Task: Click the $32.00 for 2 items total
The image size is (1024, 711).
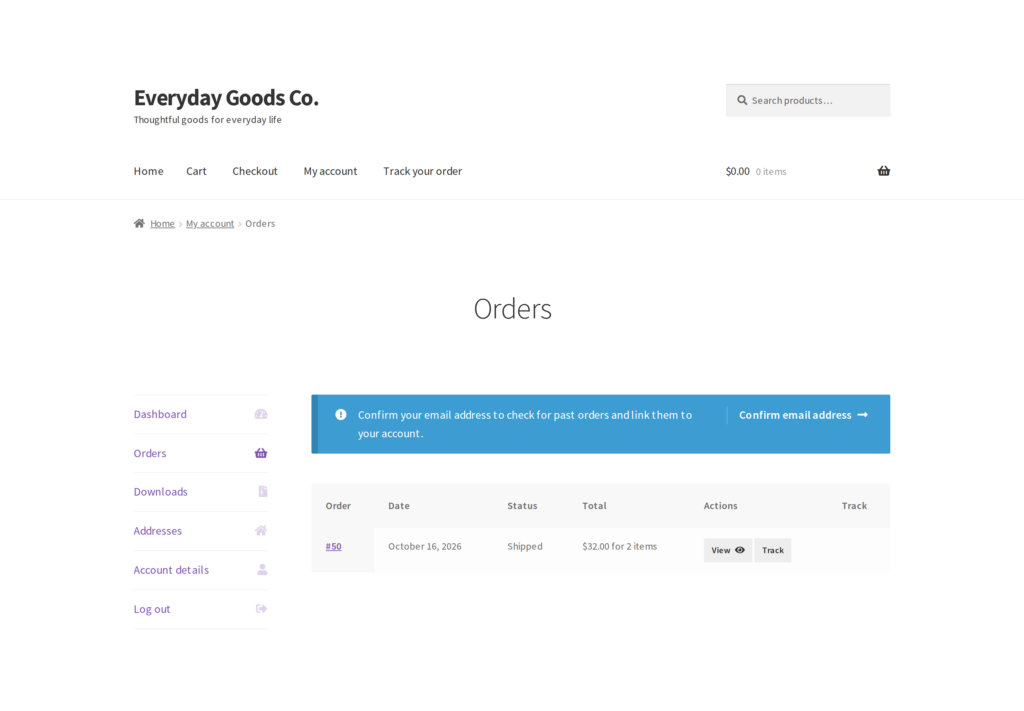Action: tap(619, 546)
